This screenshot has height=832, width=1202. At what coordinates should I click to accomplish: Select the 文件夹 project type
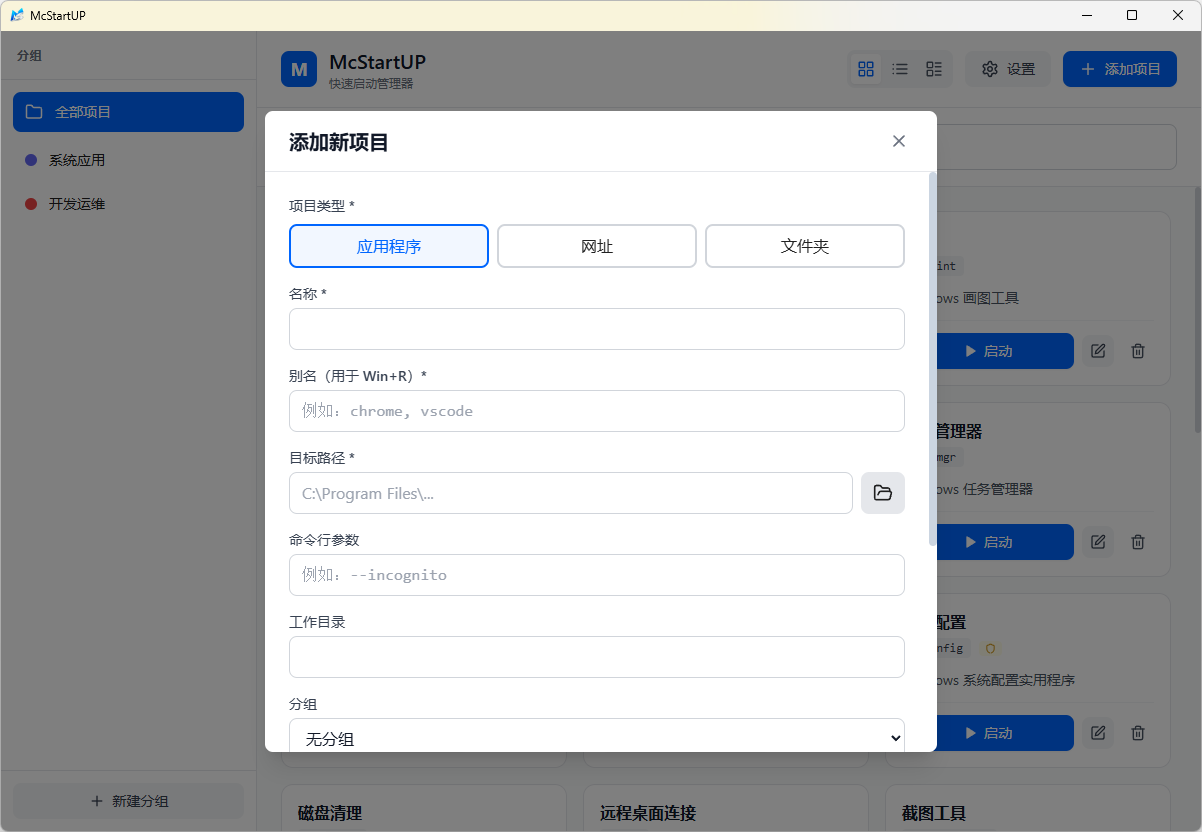coord(805,246)
